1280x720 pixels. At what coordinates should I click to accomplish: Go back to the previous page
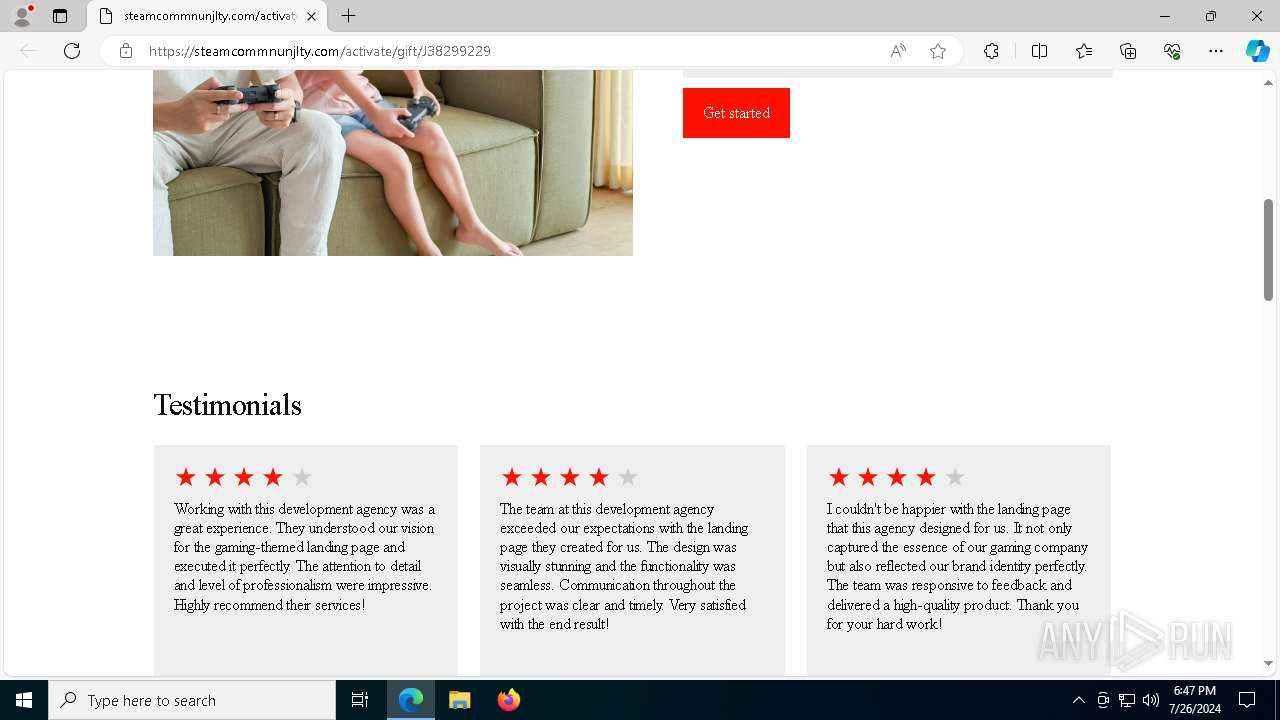28,51
